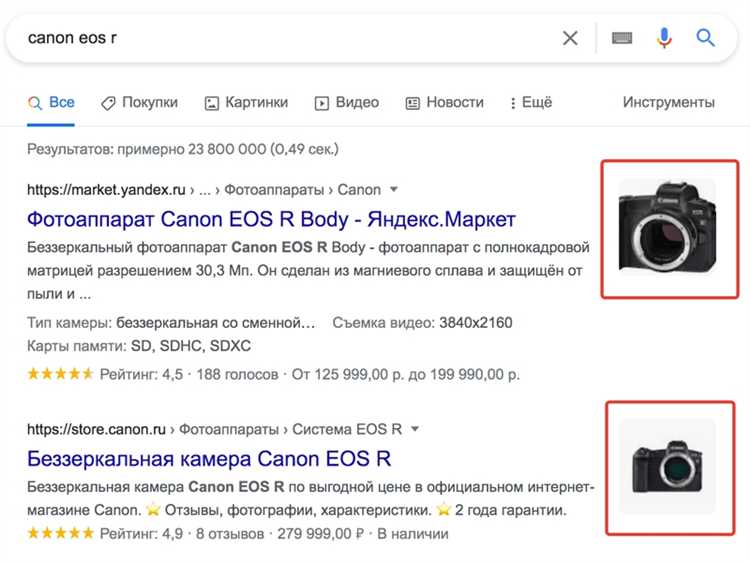
Task: Click 'Съемка видео: 3840x2160' text
Action: point(422,323)
